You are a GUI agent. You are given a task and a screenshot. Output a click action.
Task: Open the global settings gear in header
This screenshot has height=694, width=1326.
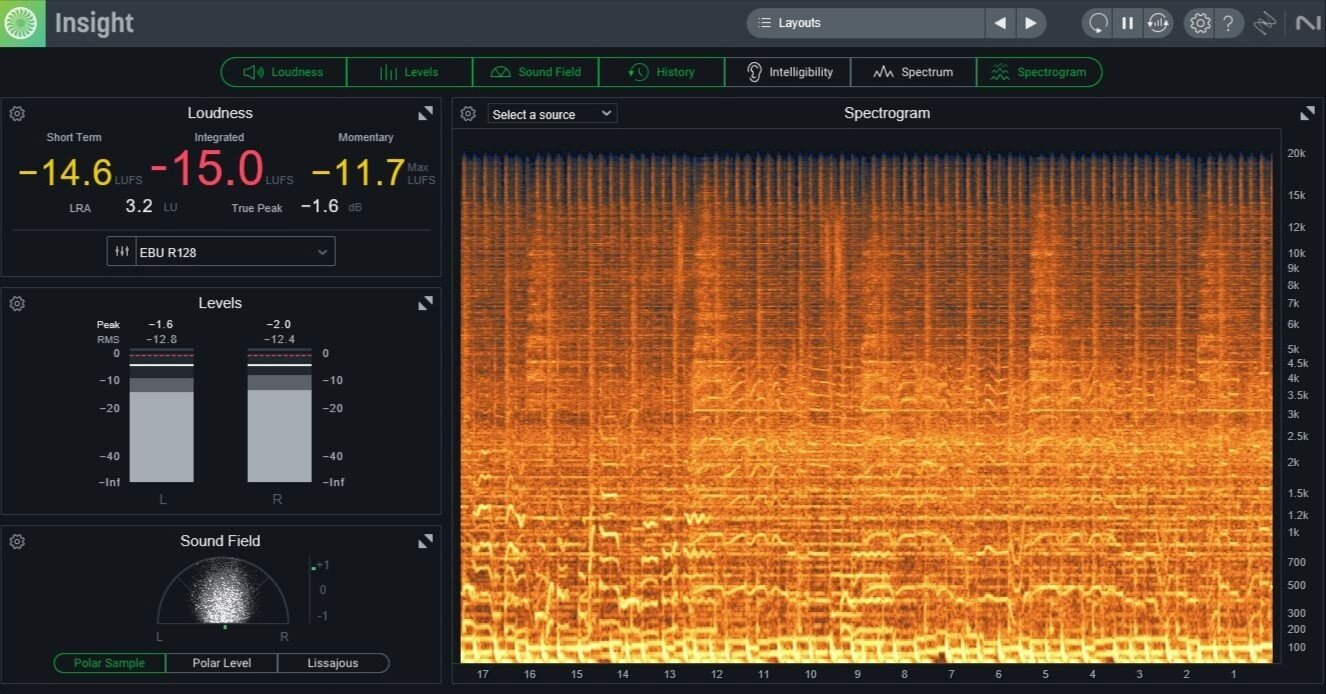[x=1200, y=23]
